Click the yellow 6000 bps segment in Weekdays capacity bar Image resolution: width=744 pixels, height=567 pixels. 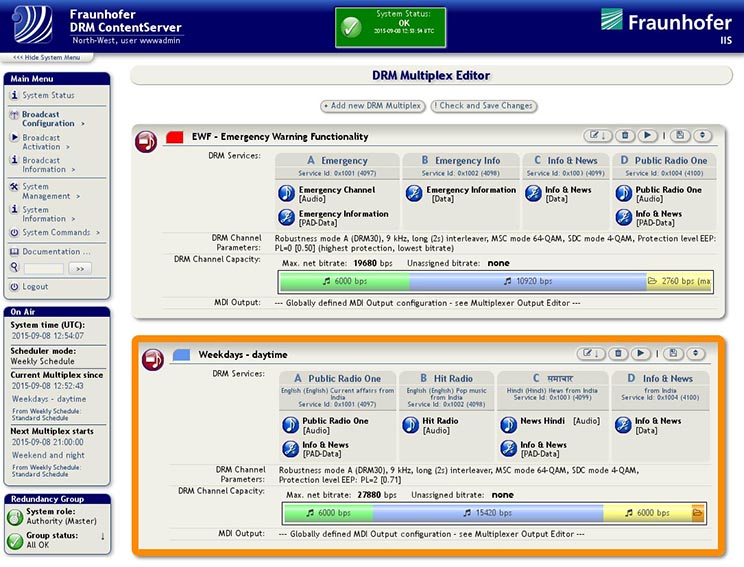click(x=648, y=513)
